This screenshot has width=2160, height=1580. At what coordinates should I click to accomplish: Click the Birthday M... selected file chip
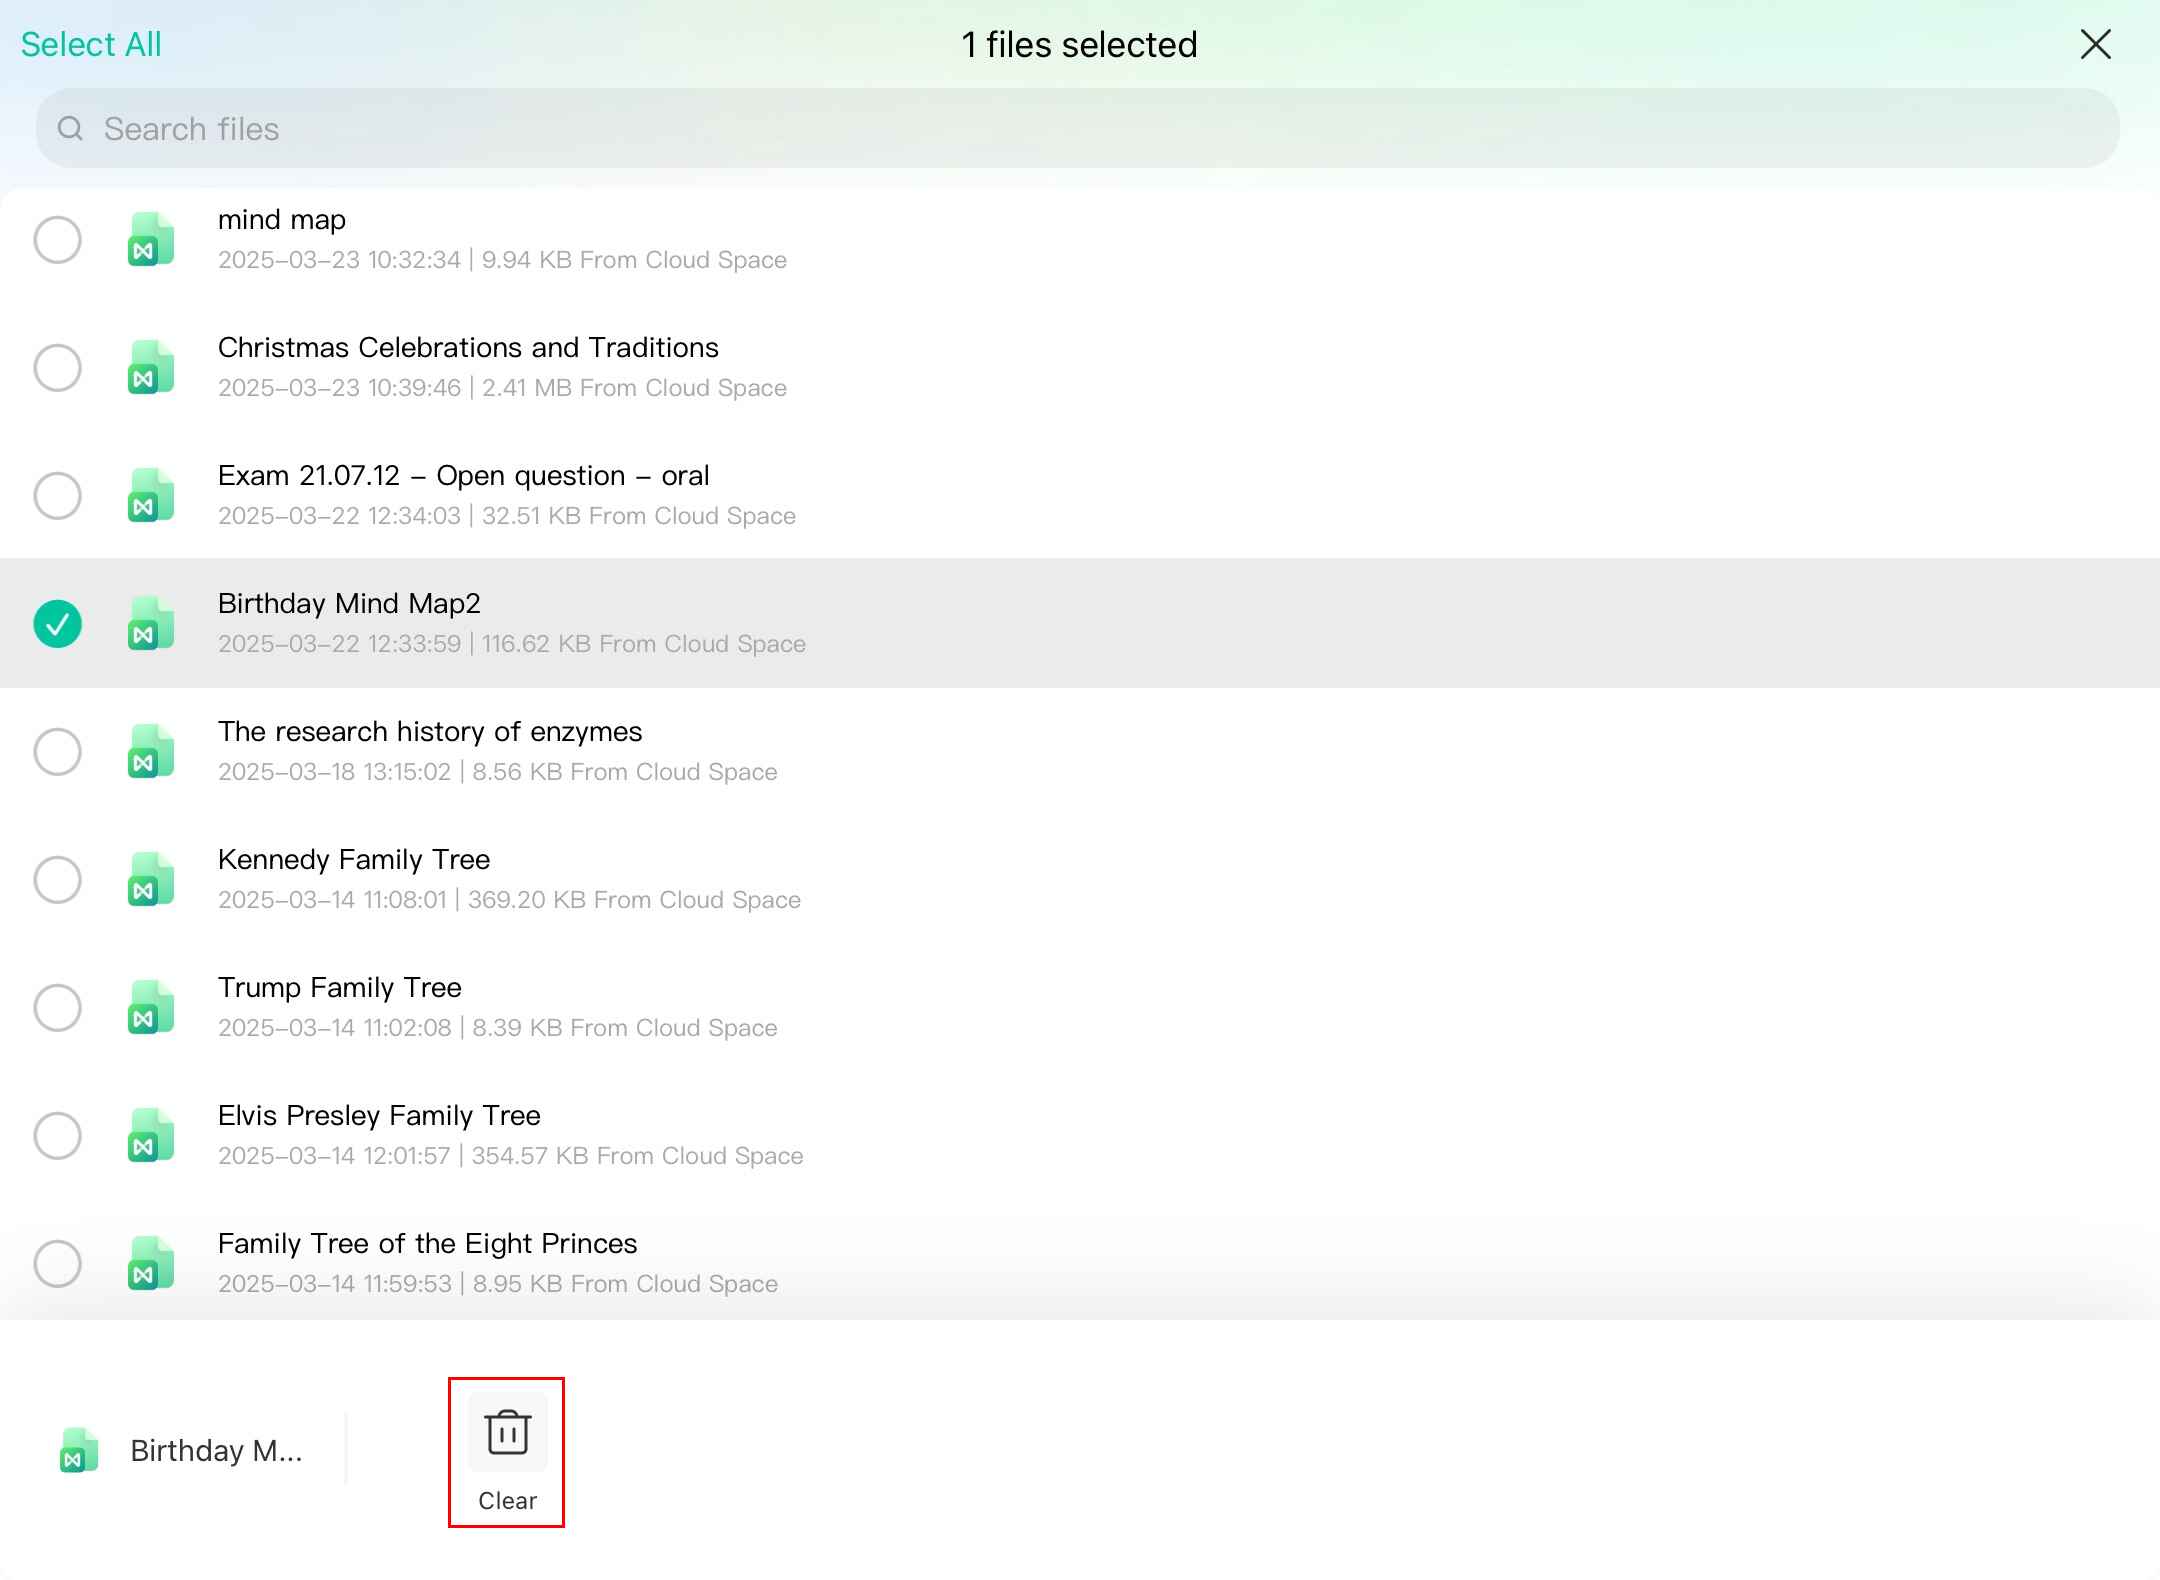(181, 1450)
